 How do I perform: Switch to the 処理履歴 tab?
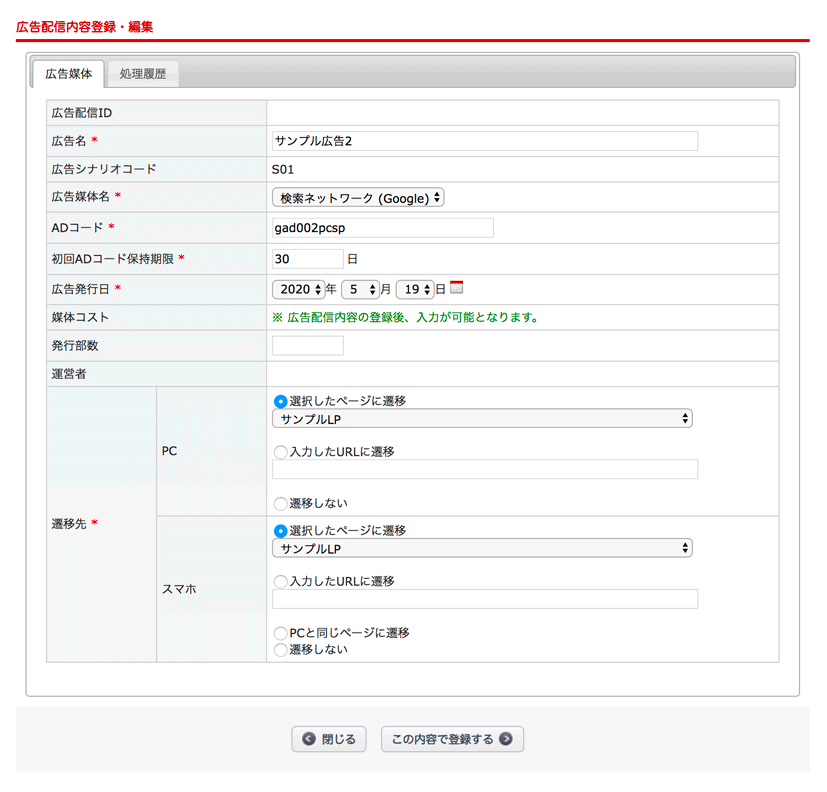[142, 74]
